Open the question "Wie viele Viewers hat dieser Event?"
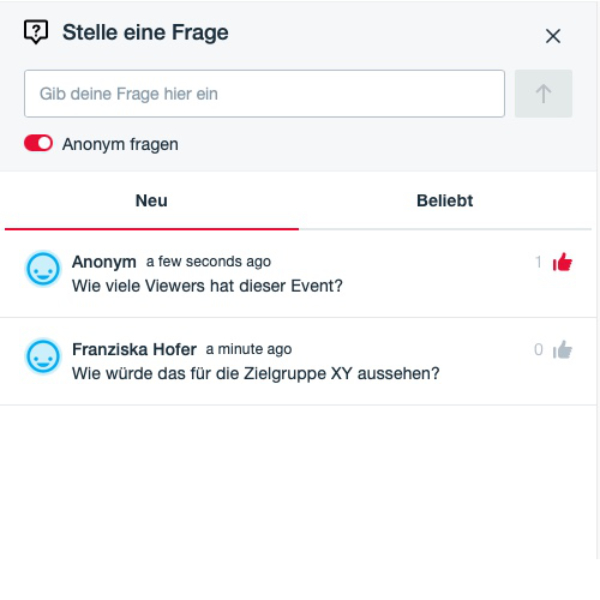Viewport: 600px width, 600px height. click(x=207, y=286)
